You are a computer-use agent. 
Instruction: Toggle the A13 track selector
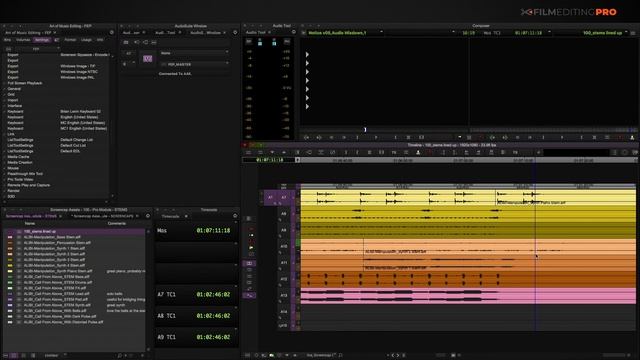[284, 296]
